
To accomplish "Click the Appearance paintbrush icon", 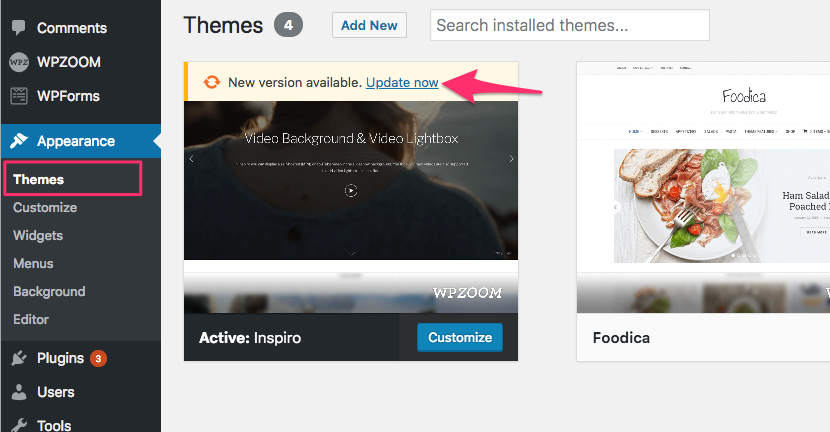I will [19, 141].
